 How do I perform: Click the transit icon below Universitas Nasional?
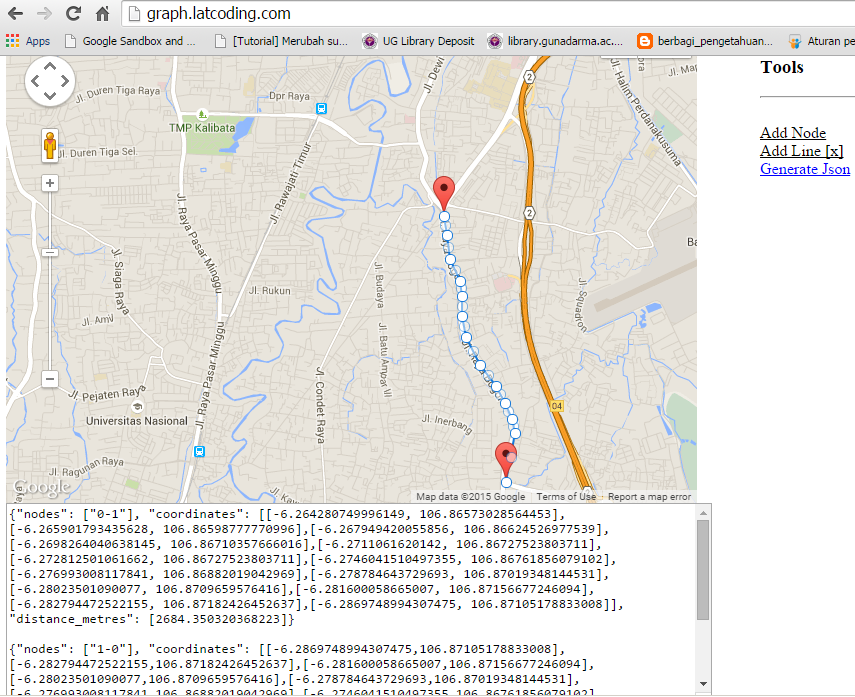pos(200,452)
